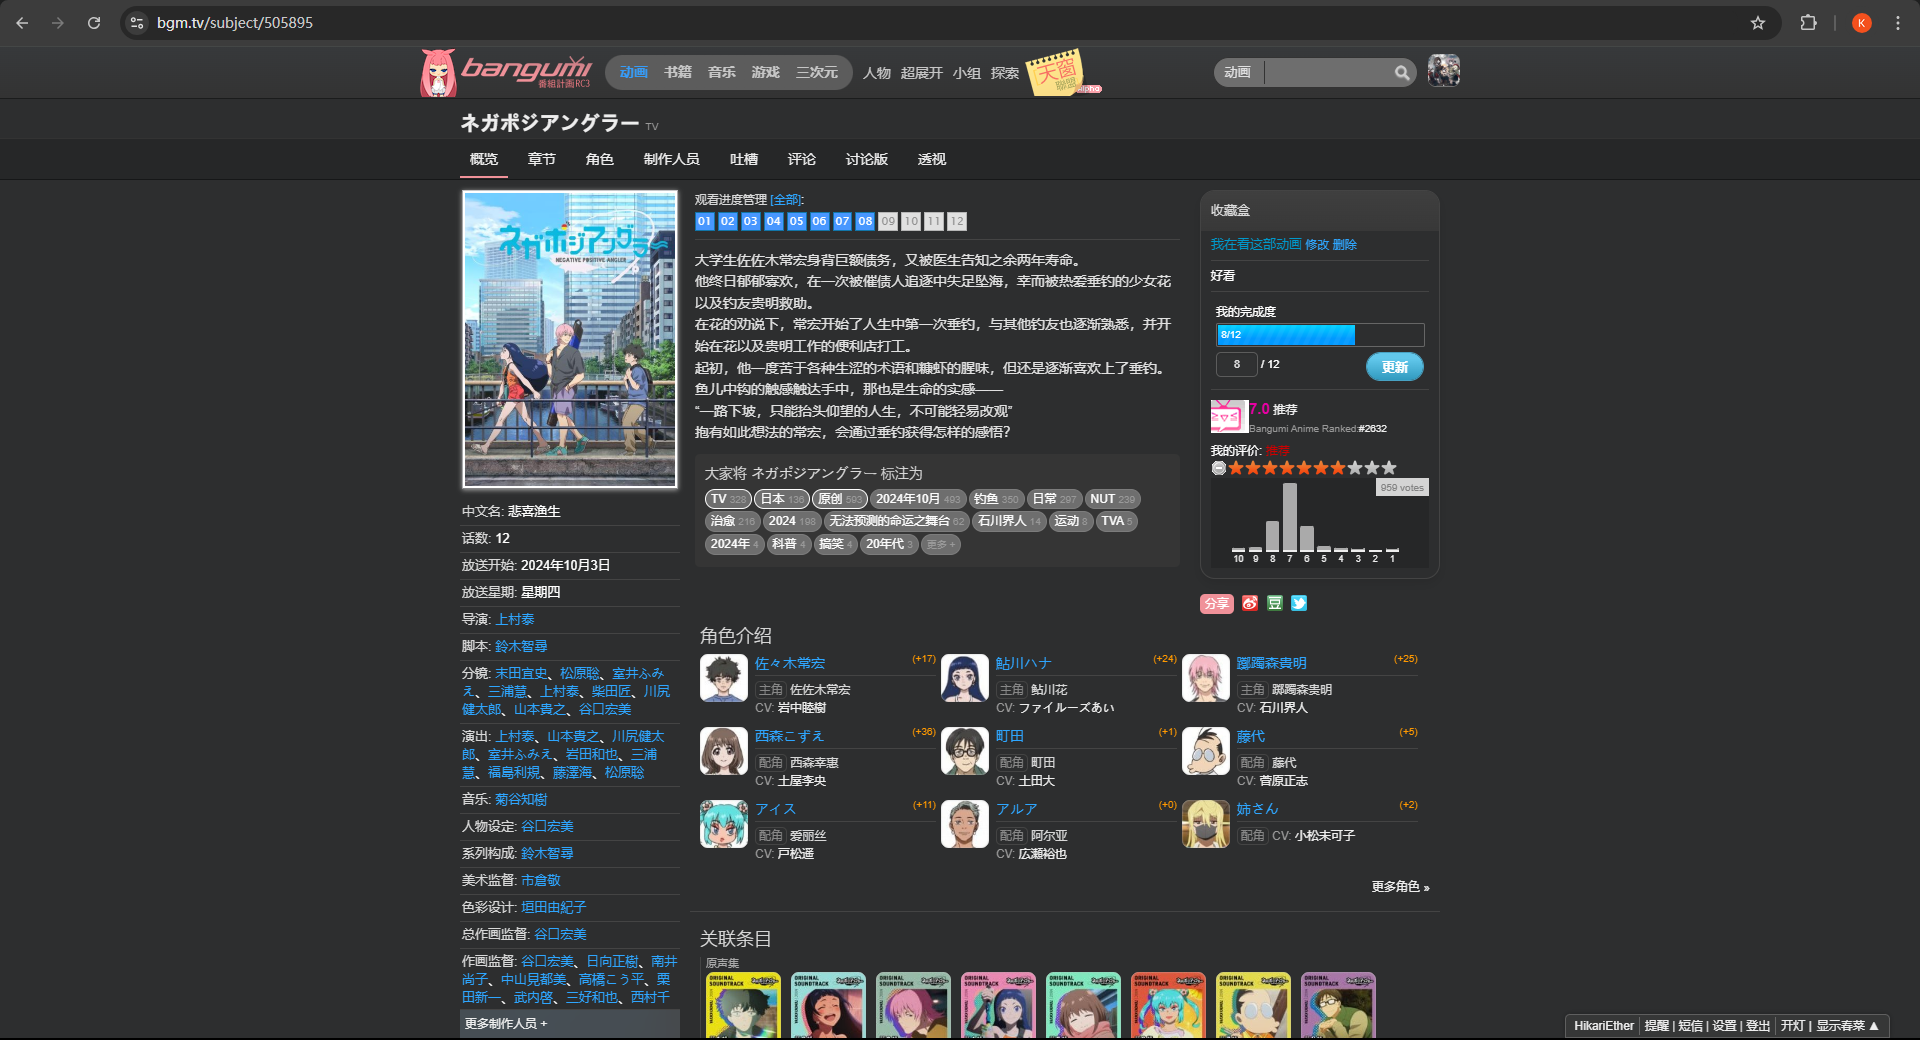Click 删除 in the collection box
The width and height of the screenshot is (1920, 1040).
1344,244
